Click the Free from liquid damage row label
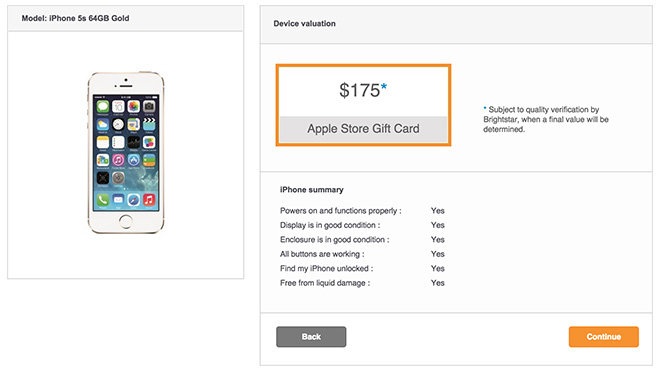The image size is (660, 371). 325,283
